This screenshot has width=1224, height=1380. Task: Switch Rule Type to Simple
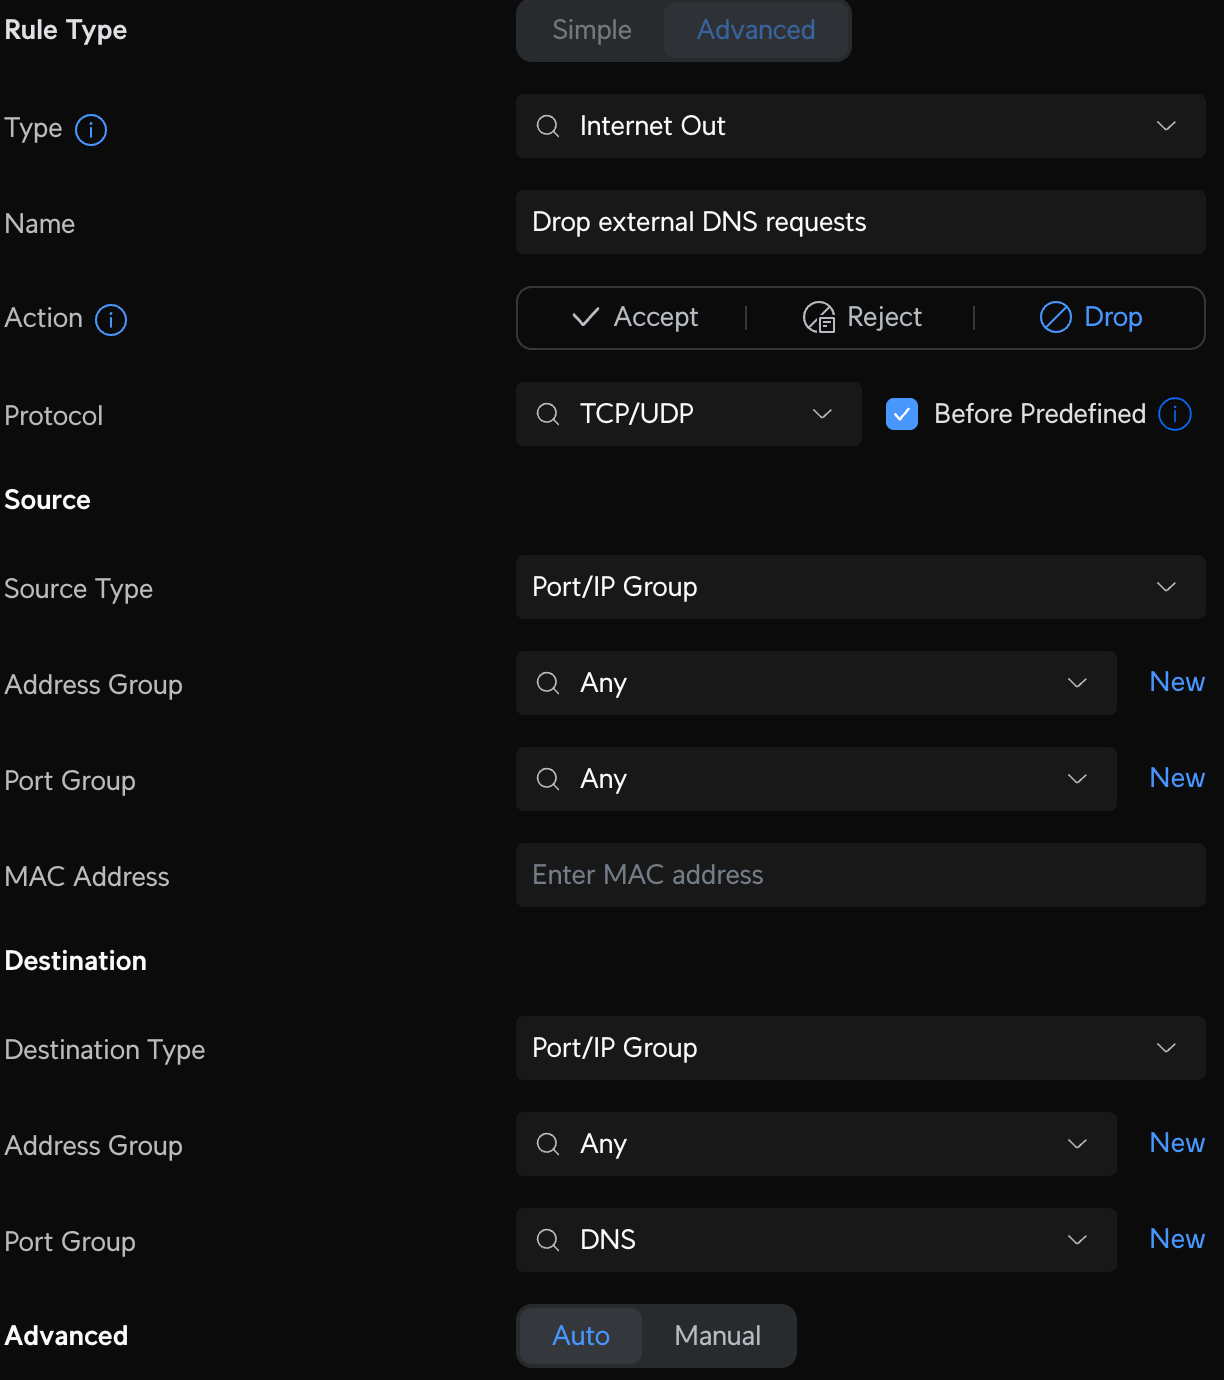592,30
